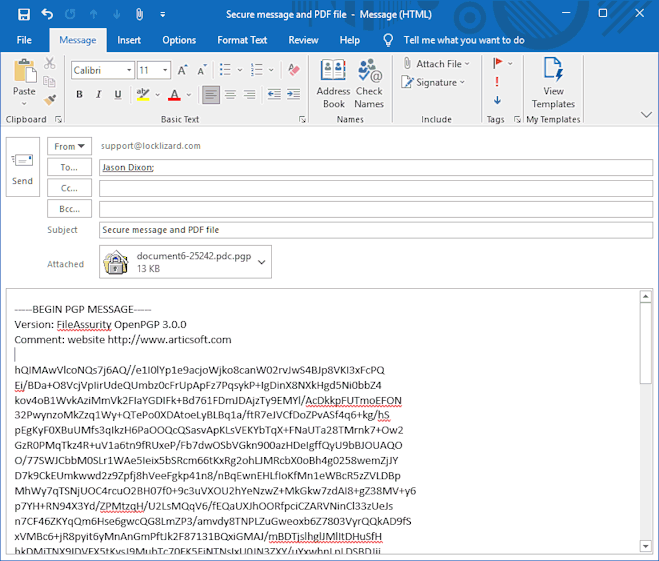
Task: Toggle Underline formatting
Action: coord(118,94)
